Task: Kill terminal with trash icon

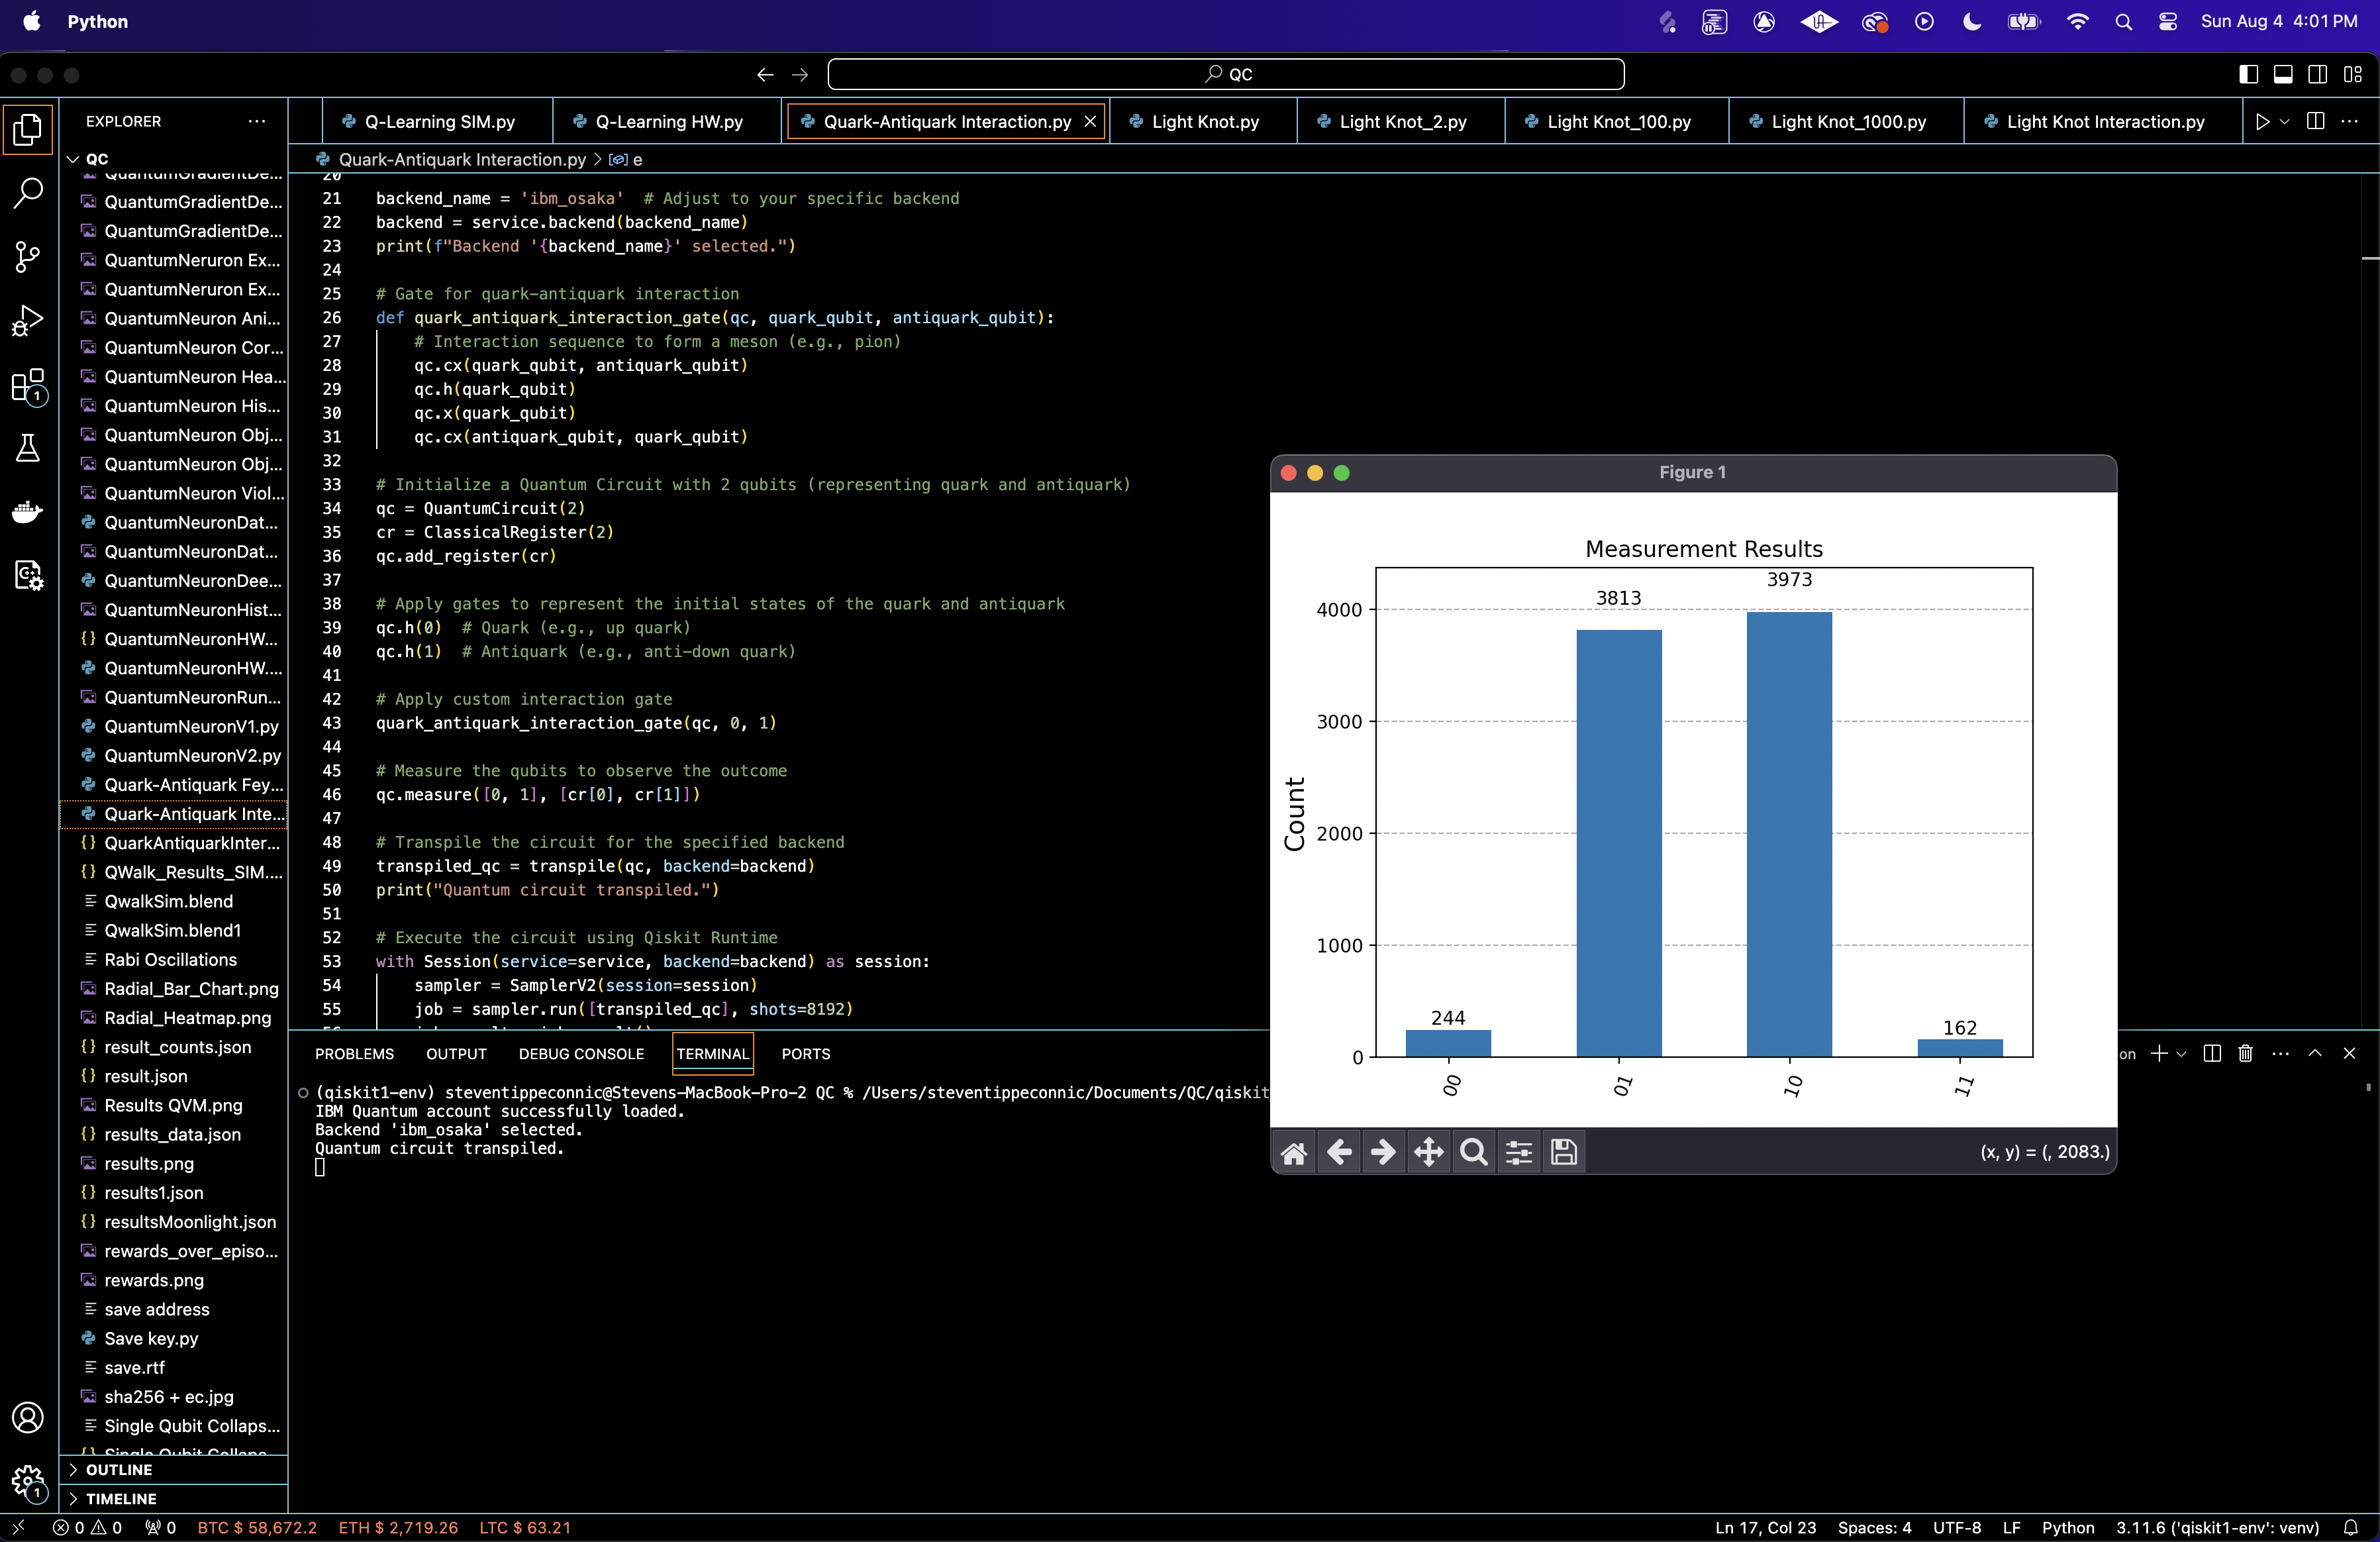Action: [2245, 1053]
